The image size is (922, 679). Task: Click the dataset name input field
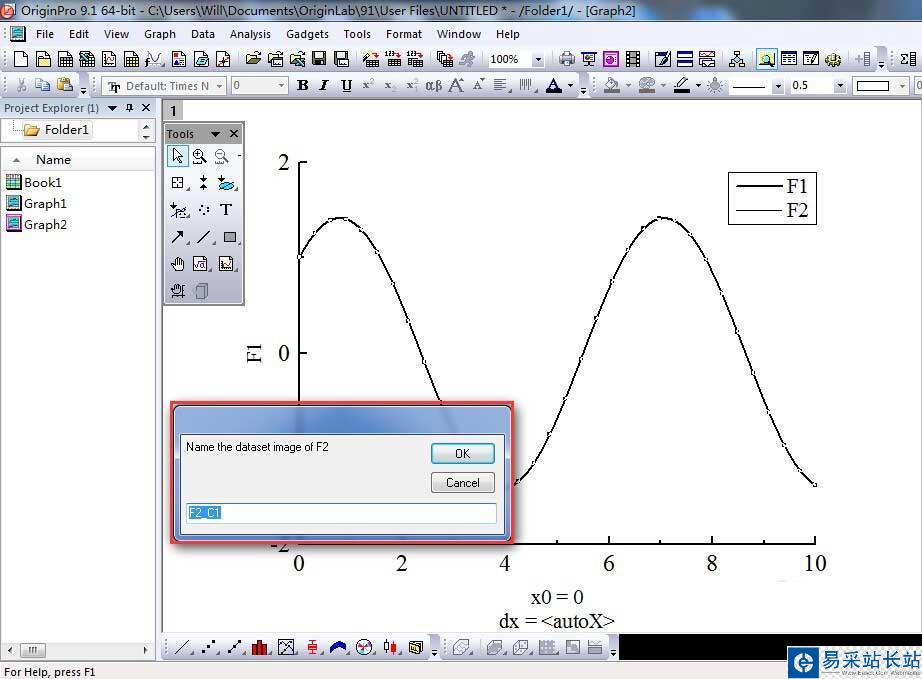click(341, 513)
